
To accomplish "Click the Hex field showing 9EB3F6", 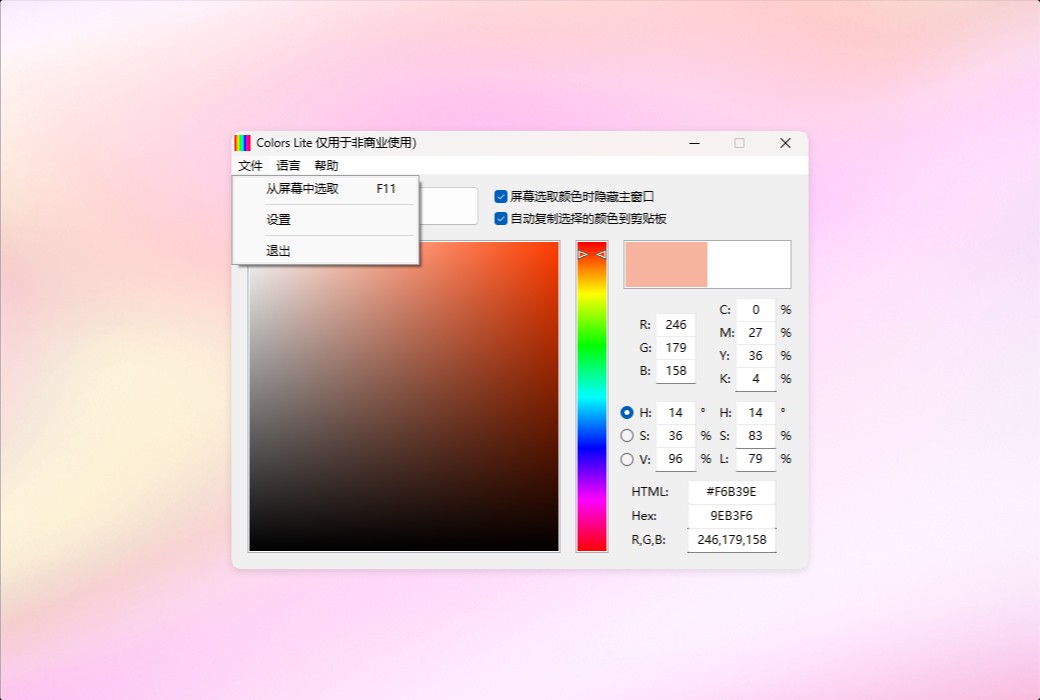I will [x=731, y=515].
